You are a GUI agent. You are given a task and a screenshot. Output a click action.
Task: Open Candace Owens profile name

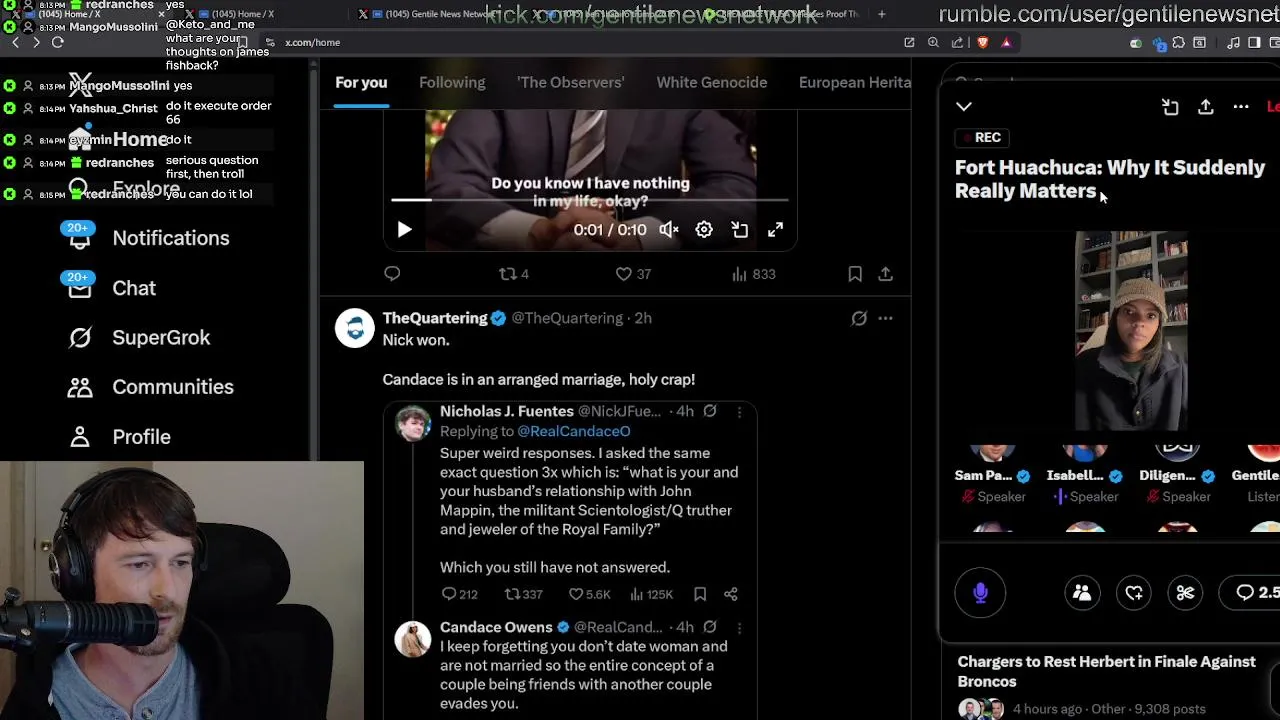496,627
